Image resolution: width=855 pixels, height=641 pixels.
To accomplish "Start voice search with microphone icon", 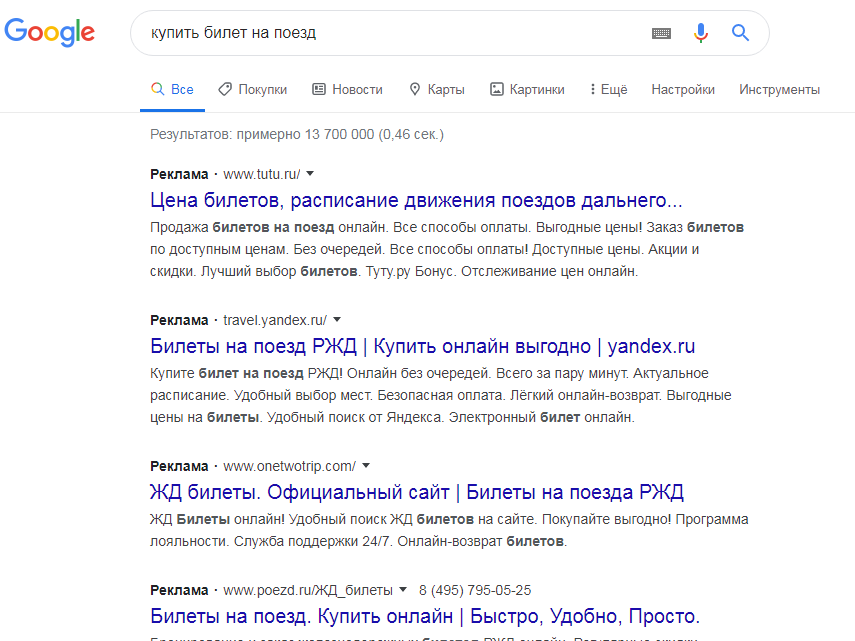I will click(x=701, y=33).
